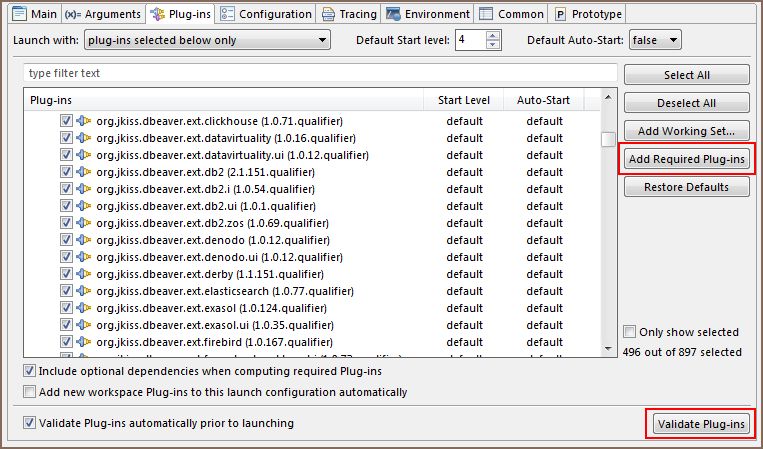Image resolution: width=763 pixels, height=449 pixels.
Task: Click plug-in icon for org.jkiss.dbeaver.ext.exasol.ui
Action: pyautogui.click(x=84, y=325)
